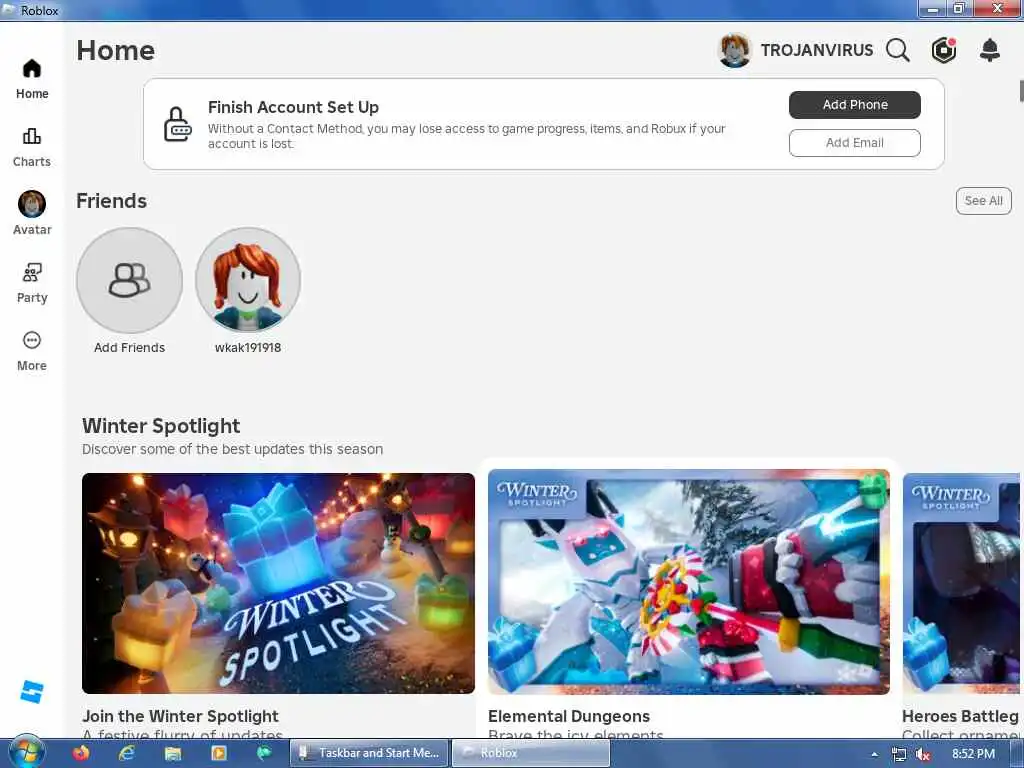1024x768 pixels.
Task: Open Charts from the sidebar
Action: 32,148
